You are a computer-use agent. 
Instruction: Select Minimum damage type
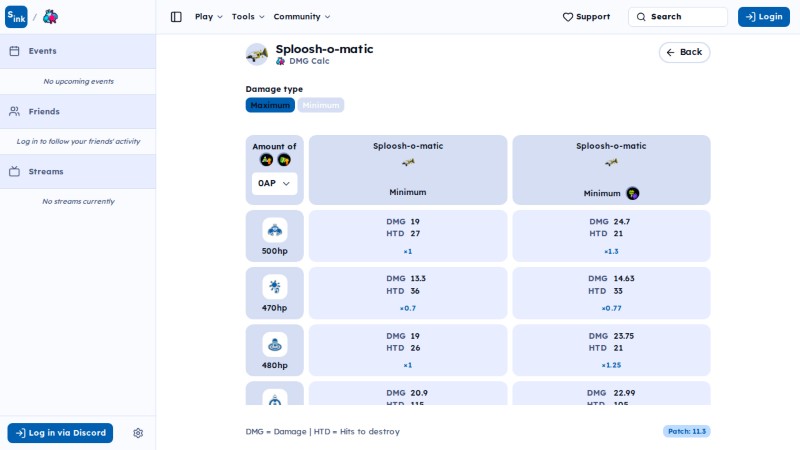point(320,105)
